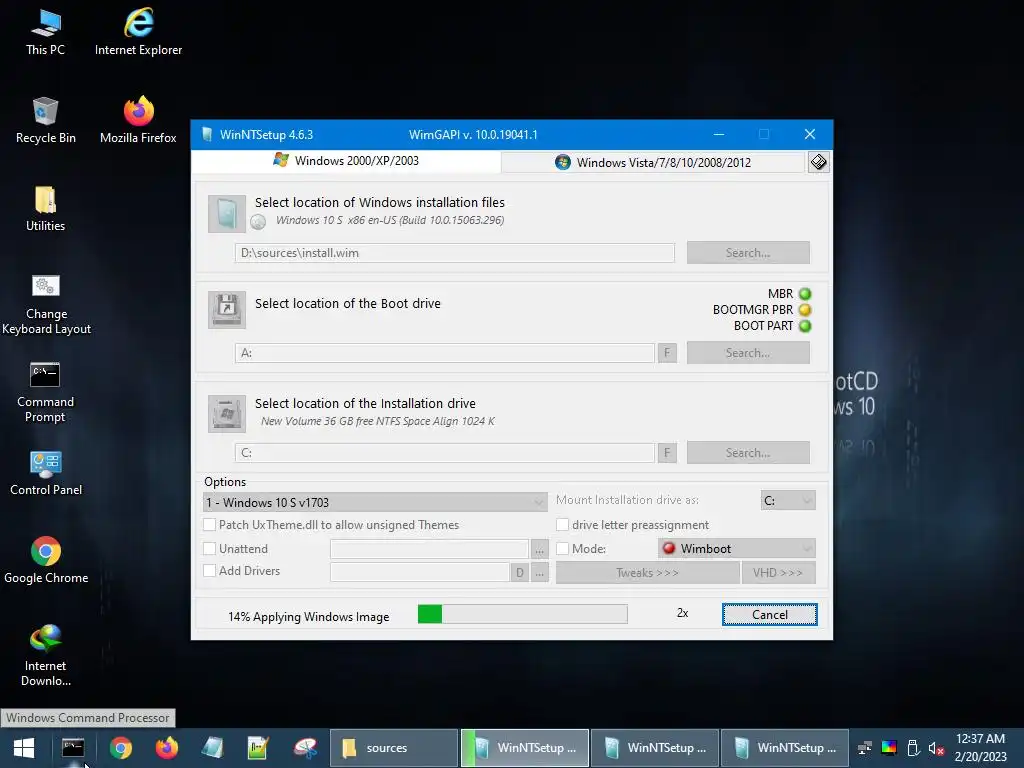Open the Utilities folder on desktop
1024x768 pixels.
click(x=45, y=208)
